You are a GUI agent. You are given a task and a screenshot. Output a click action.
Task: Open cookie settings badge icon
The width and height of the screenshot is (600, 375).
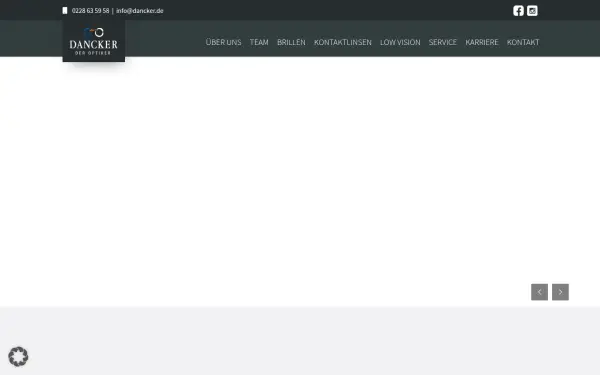tap(18, 357)
